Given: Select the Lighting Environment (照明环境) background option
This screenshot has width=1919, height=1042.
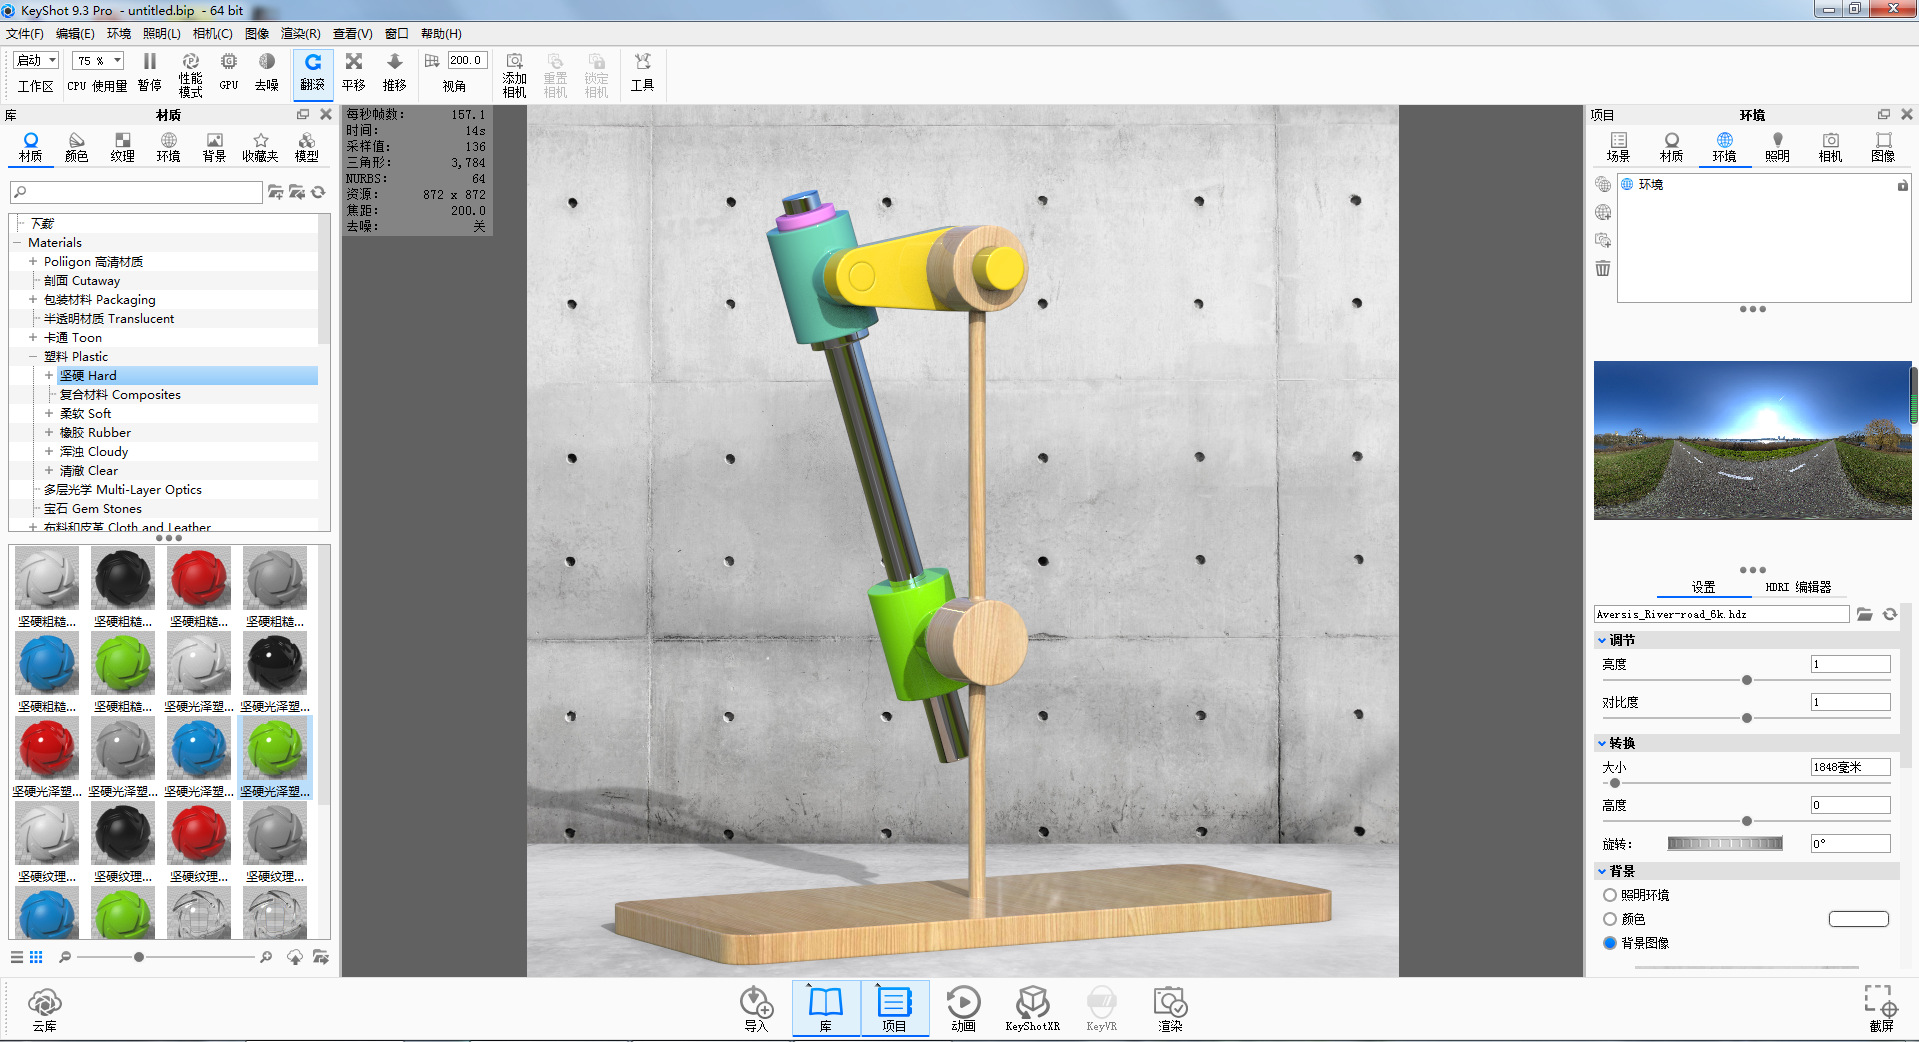Looking at the screenshot, I should tap(1610, 895).
